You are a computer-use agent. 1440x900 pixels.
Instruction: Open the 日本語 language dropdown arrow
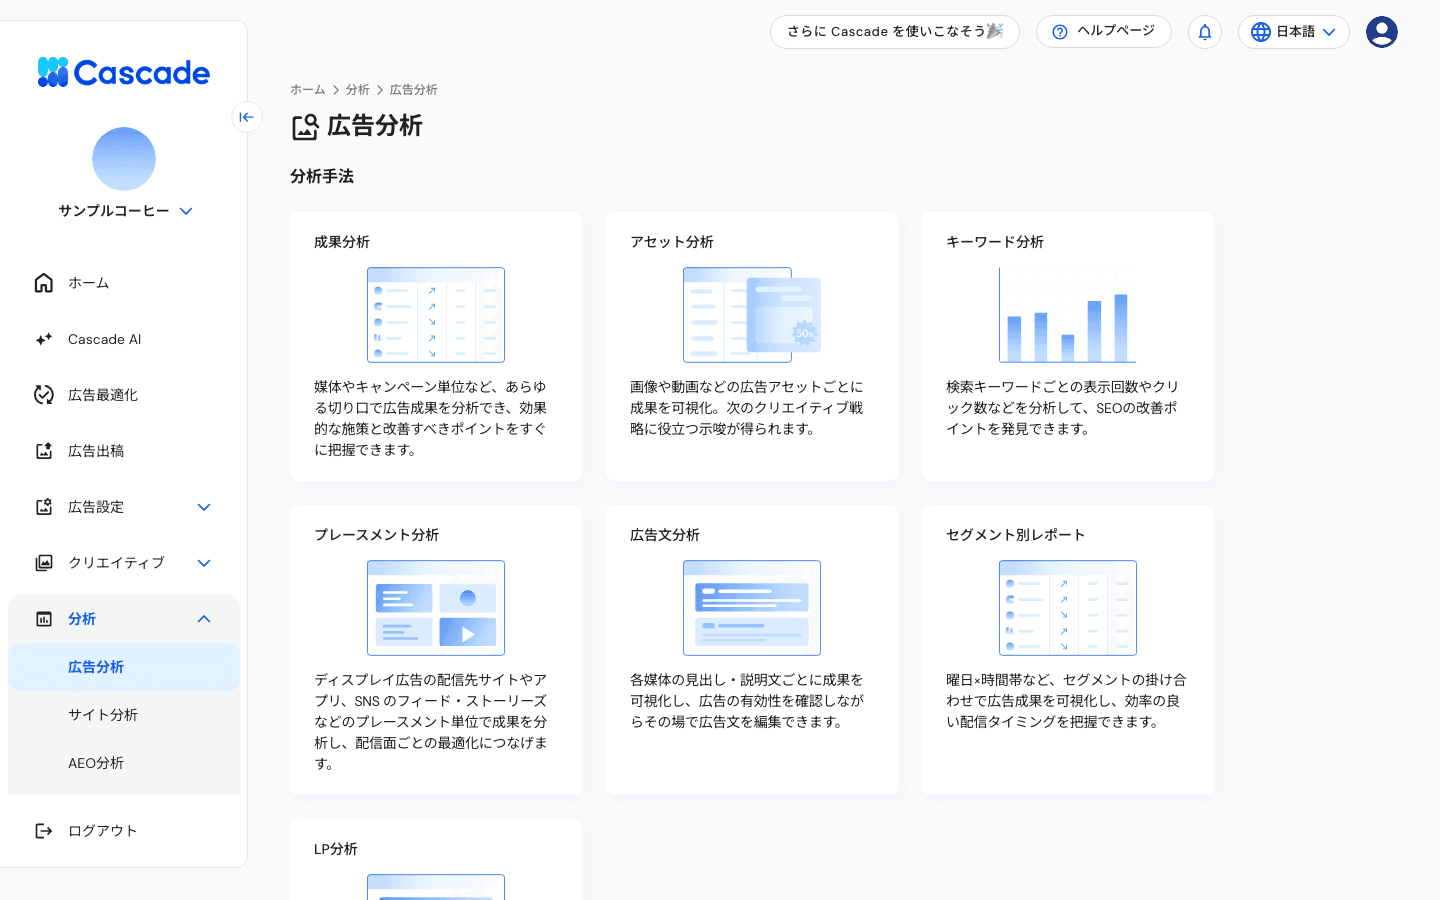1329,32
